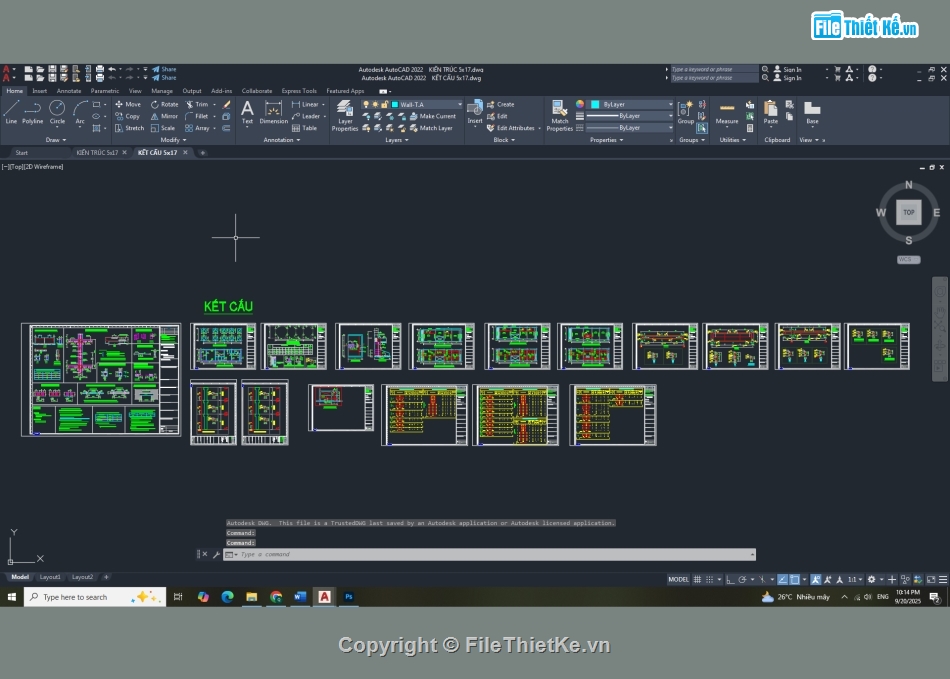This screenshot has width=950, height=679.
Task: Open Layer Properties manager
Action: pos(345,114)
